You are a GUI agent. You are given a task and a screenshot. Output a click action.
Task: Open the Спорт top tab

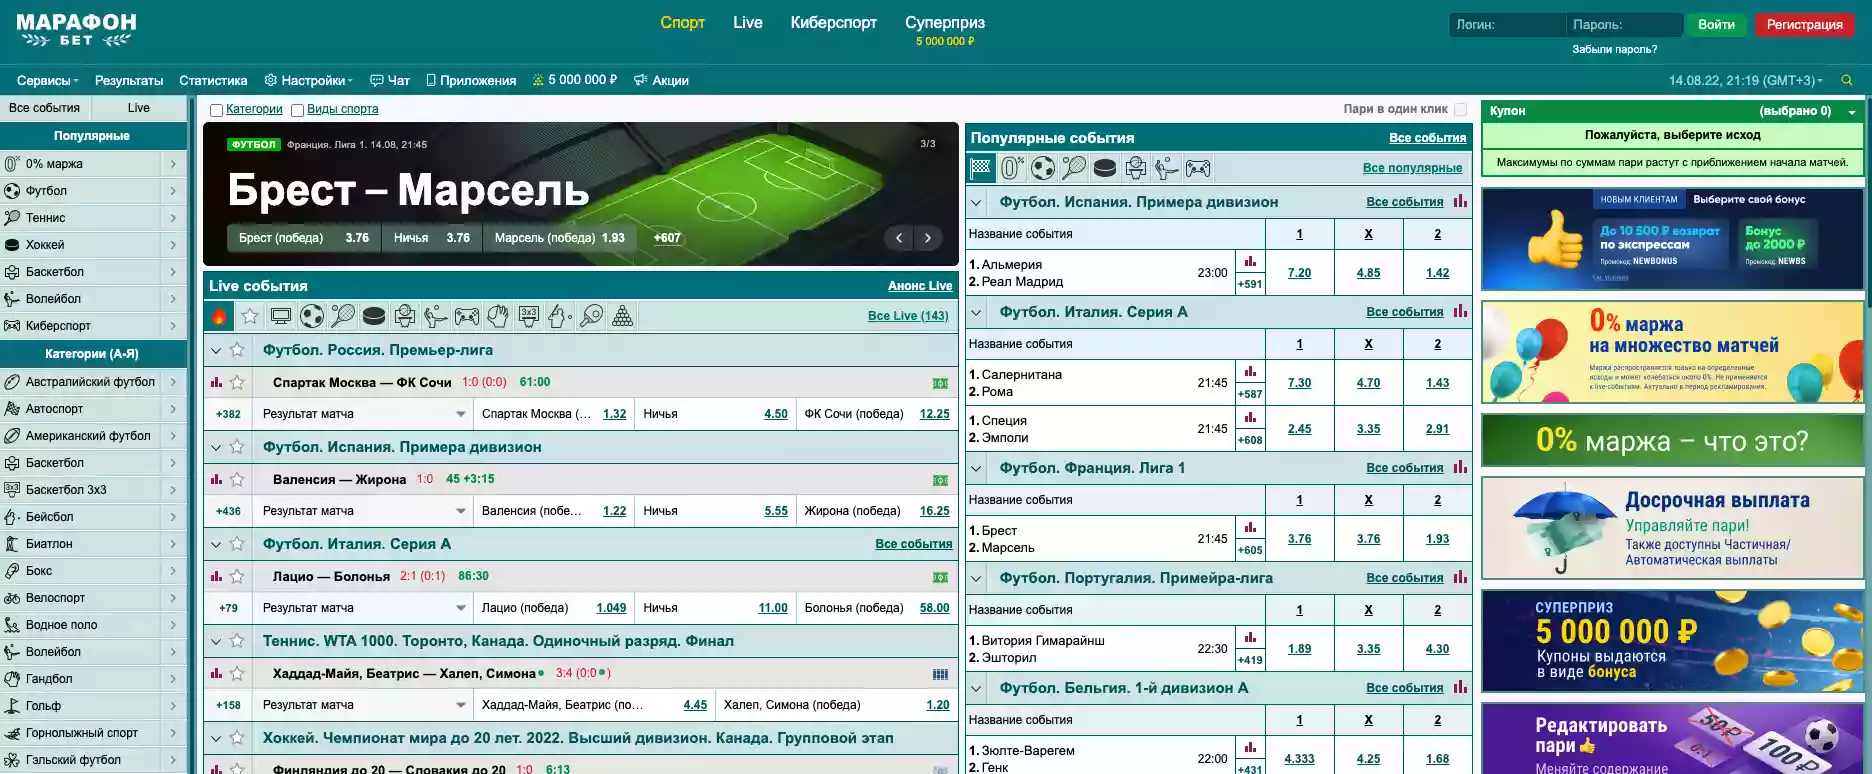682,23
